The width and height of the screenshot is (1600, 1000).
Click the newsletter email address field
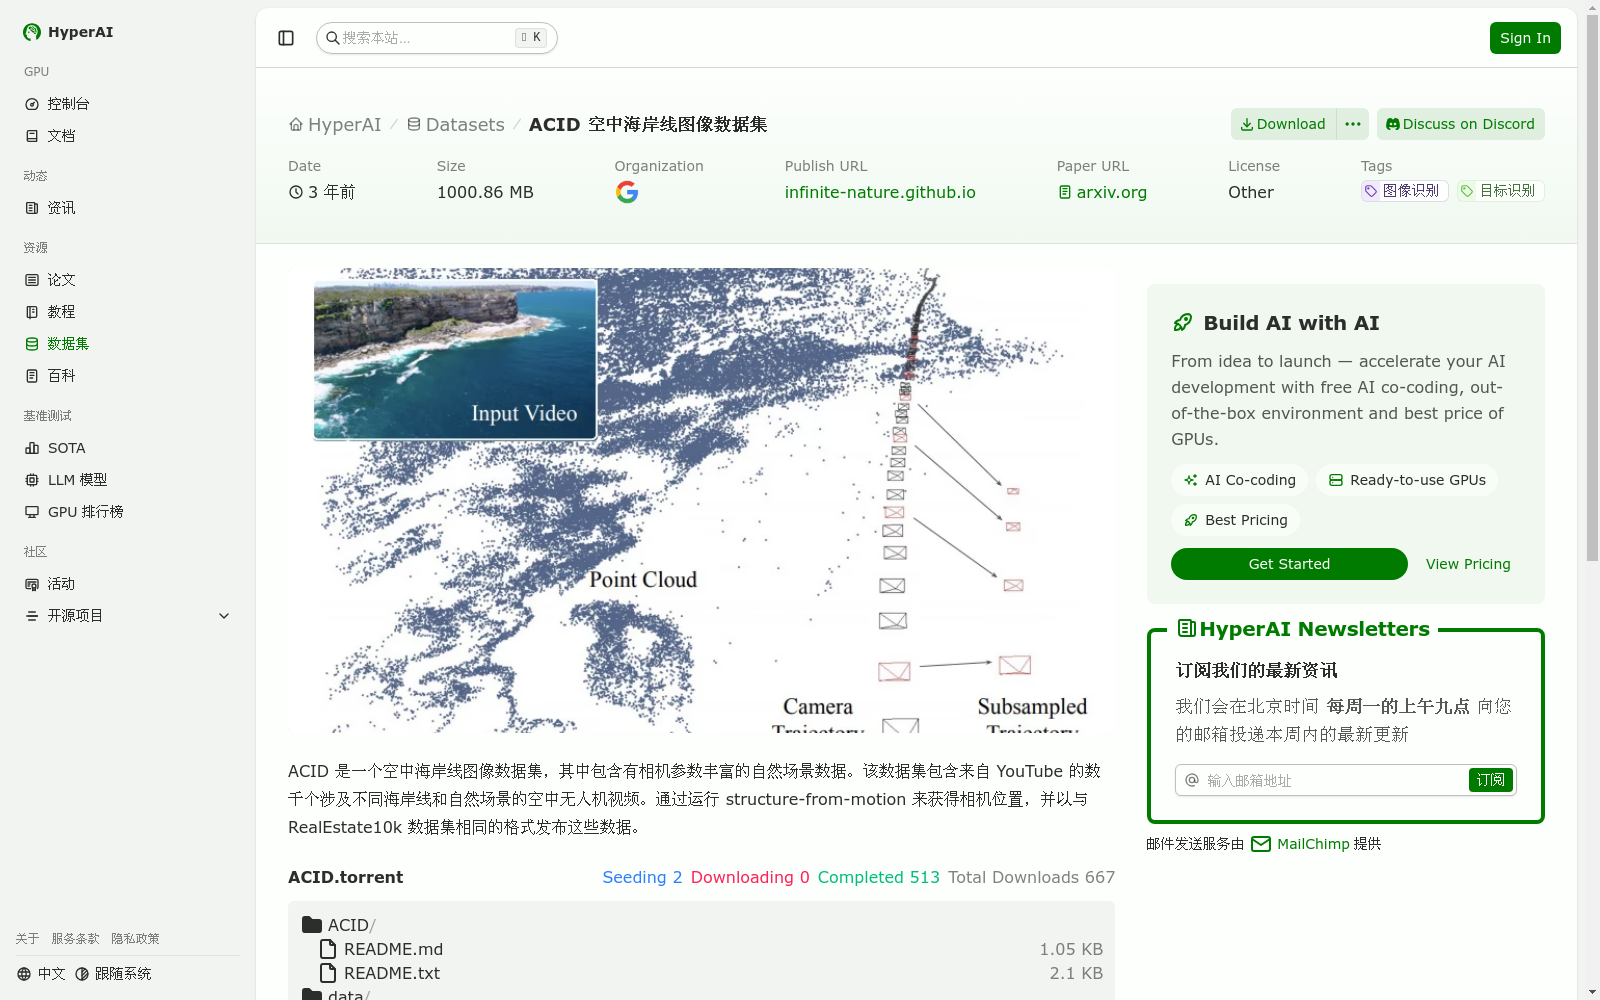click(x=1335, y=780)
